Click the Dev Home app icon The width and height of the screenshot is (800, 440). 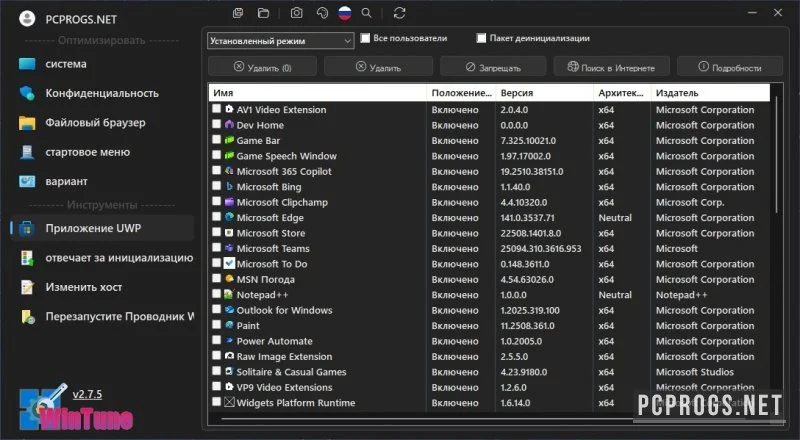click(x=229, y=125)
